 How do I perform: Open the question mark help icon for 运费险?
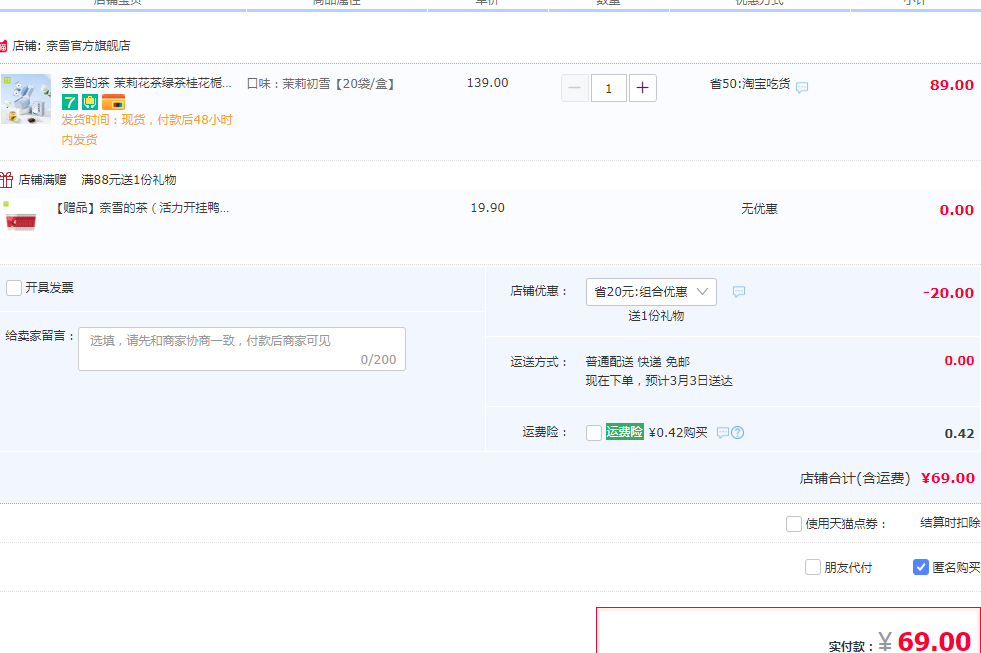point(738,433)
